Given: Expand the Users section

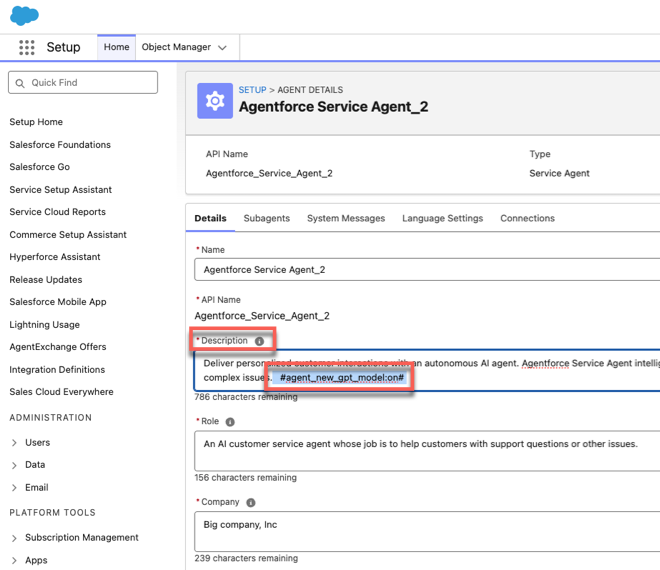Looking at the screenshot, I should click(x=14, y=443).
